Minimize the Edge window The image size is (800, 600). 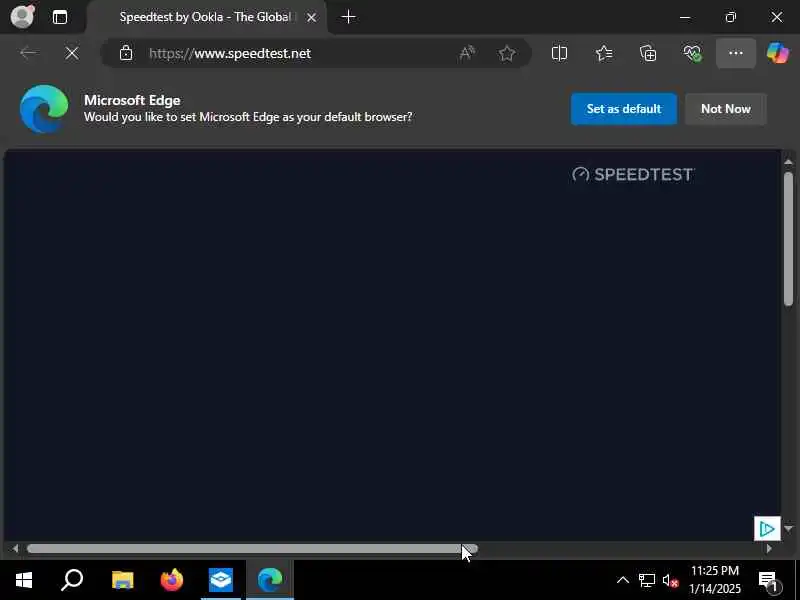pyautogui.click(x=685, y=17)
